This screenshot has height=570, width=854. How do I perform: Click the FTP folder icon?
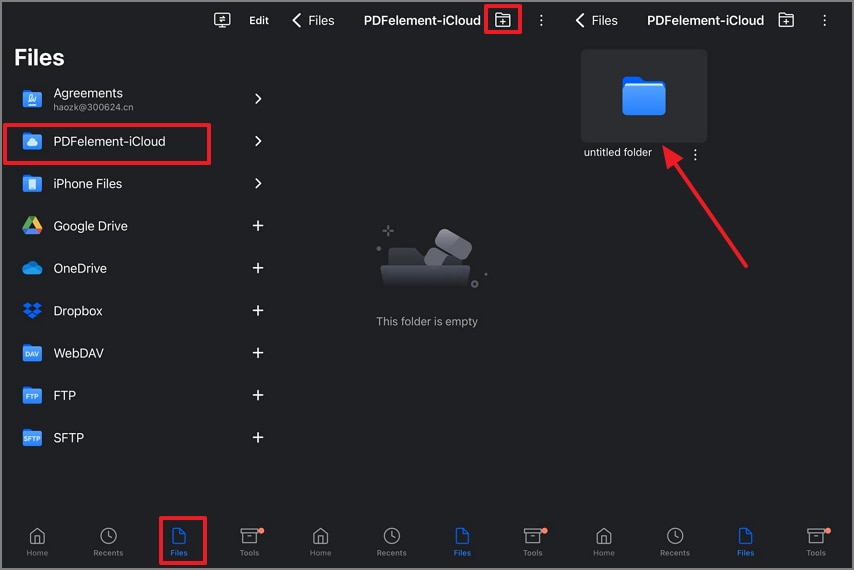pos(32,395)
